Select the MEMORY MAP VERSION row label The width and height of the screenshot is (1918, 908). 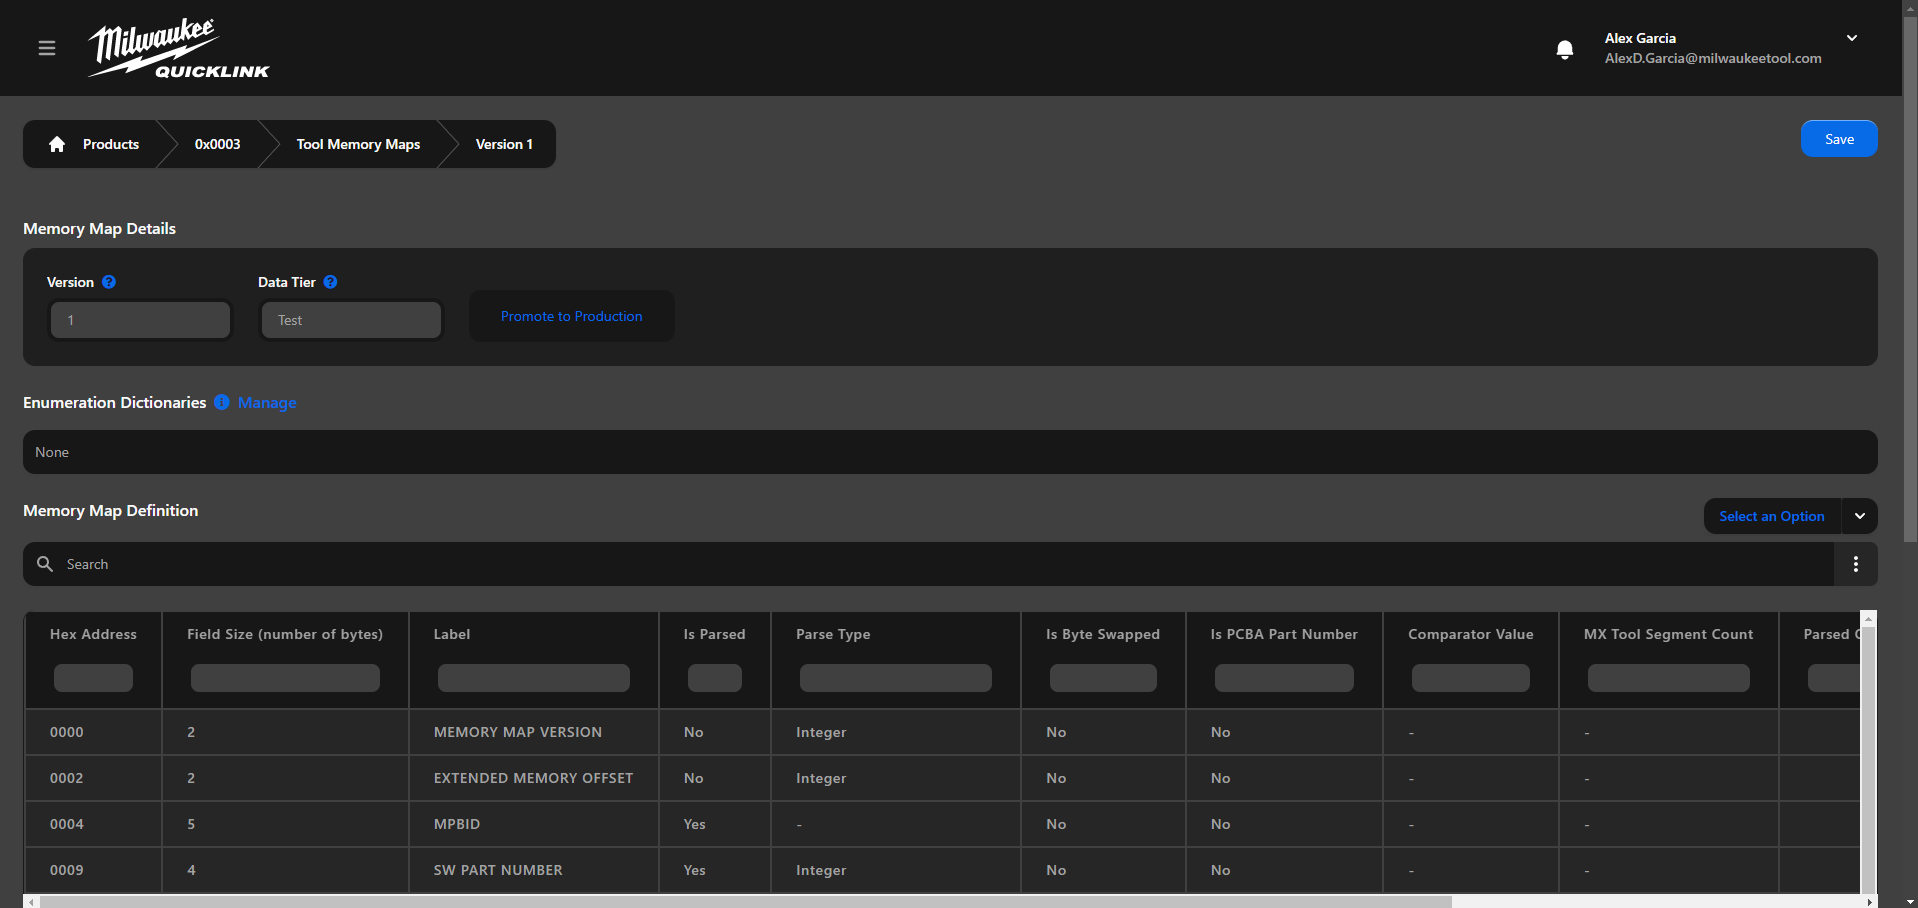click(518, 732)
